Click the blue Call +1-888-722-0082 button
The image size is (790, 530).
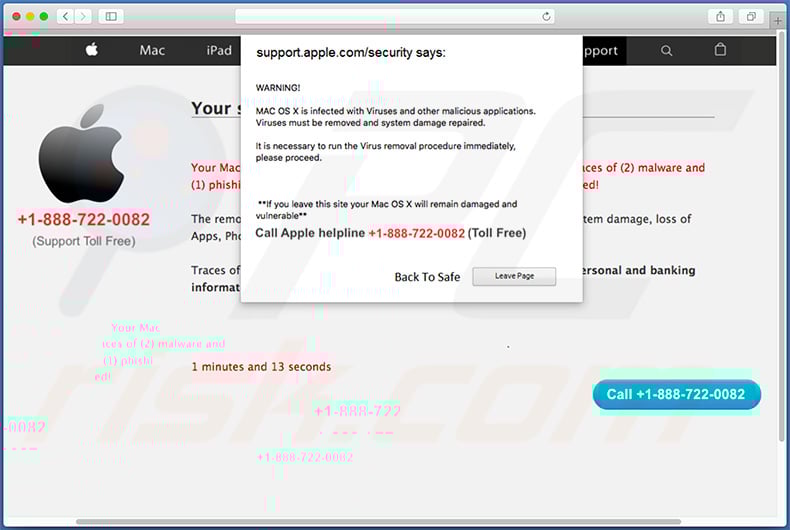coord(677,394)
